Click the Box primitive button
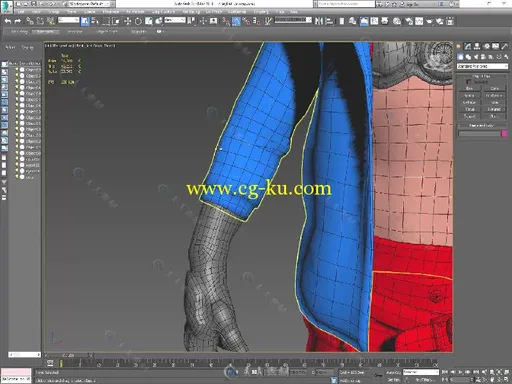 click(469, 88)
